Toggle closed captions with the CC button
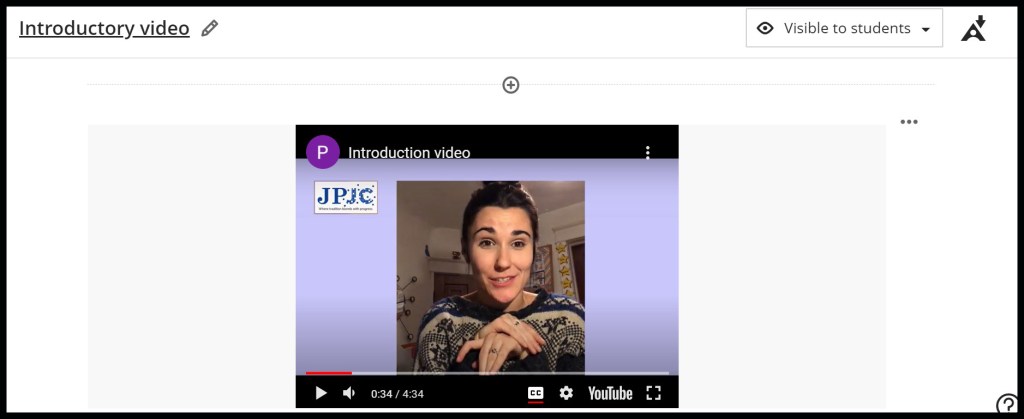Screen dimensions: 1024x419 point(536,393)
